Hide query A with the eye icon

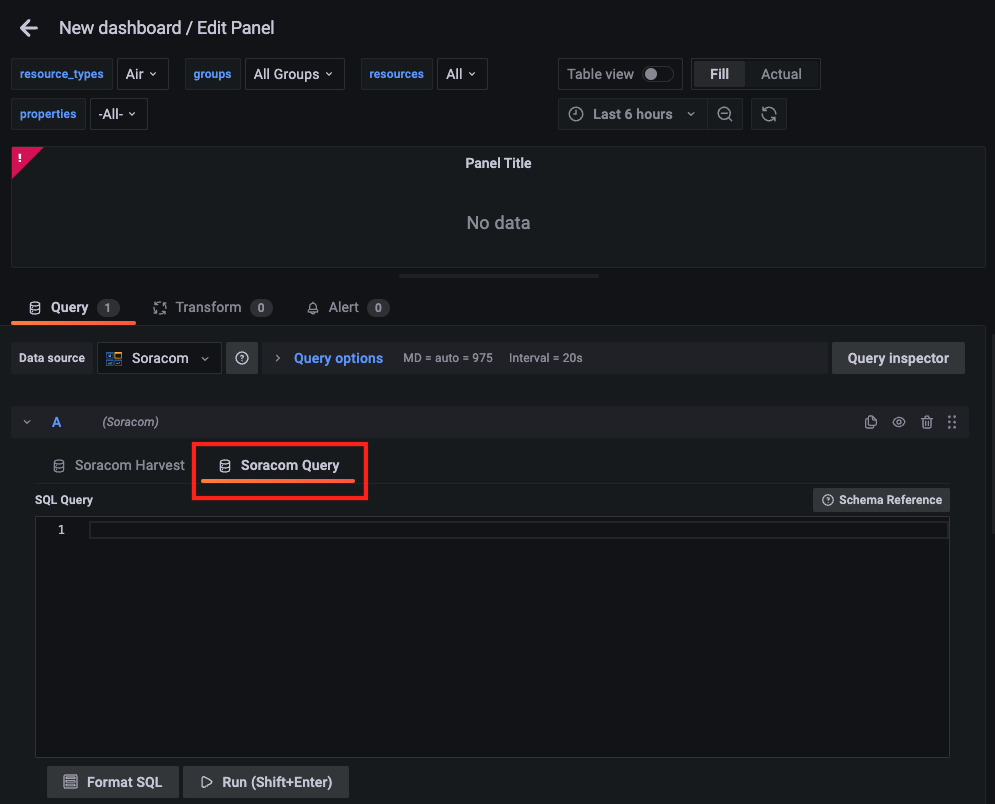pos(898,422)
